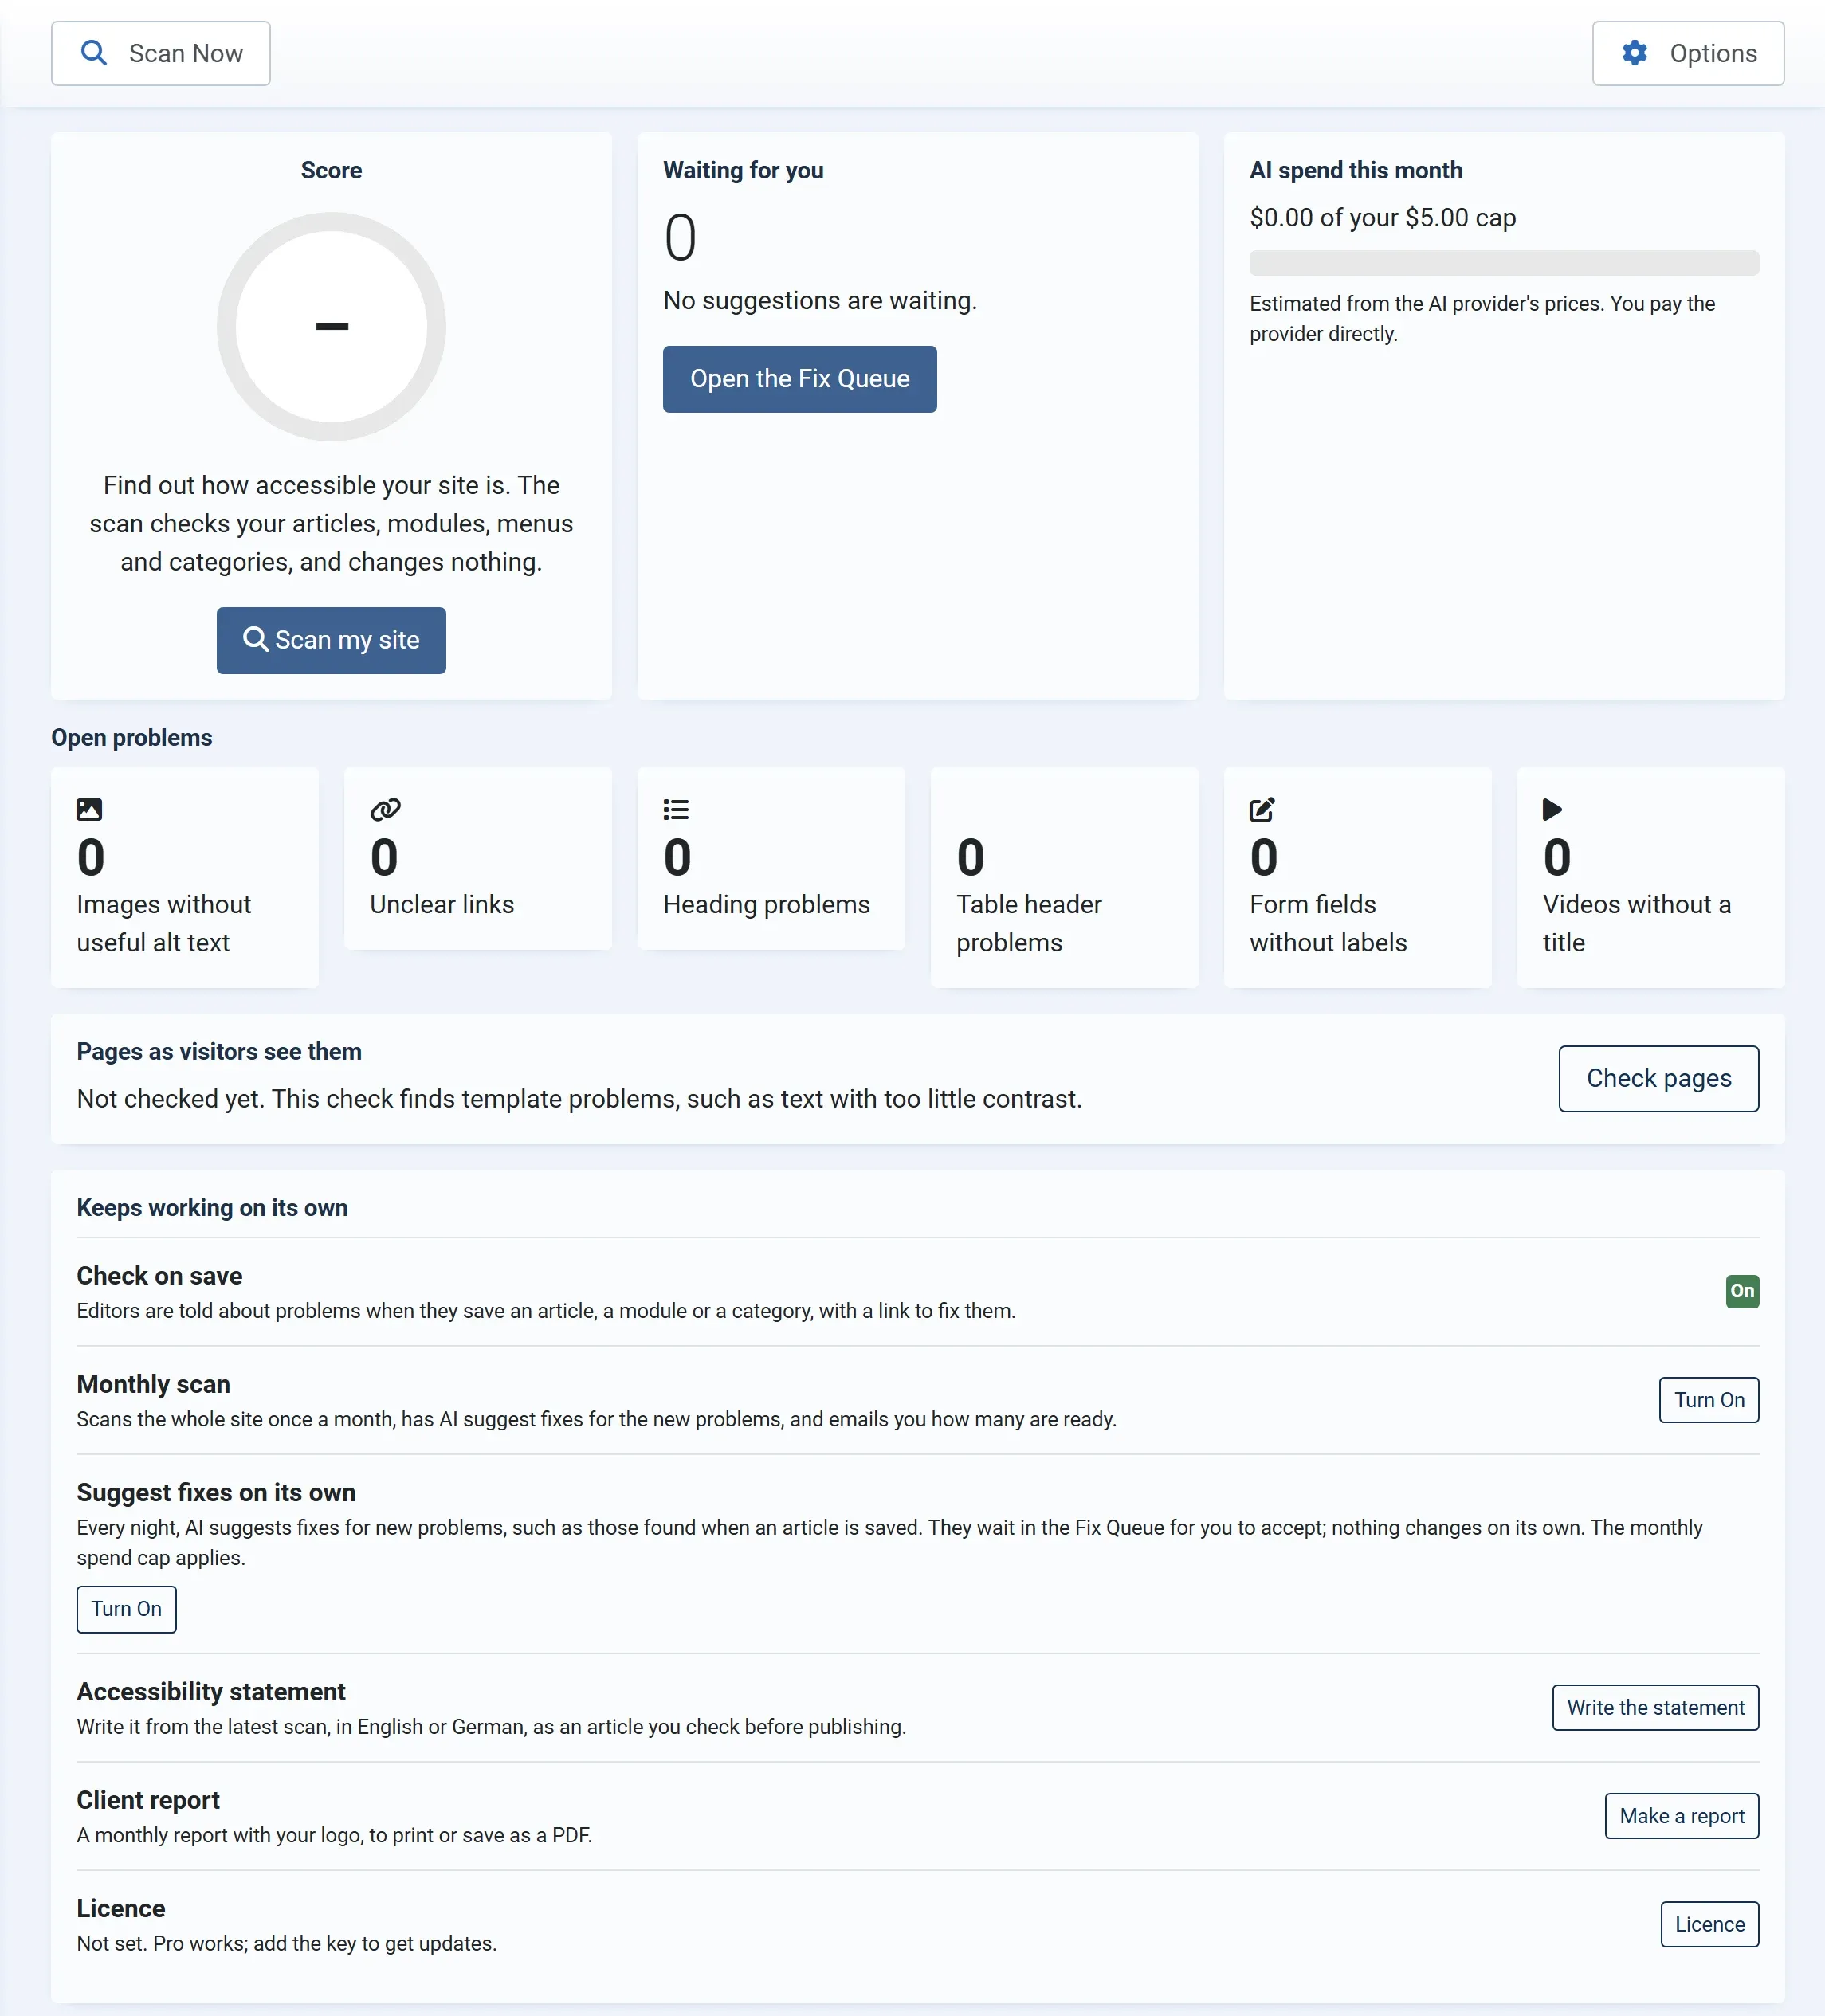This screenshot has height=2016, width=1825.
Task: Click the list icon above Heading problems
Action: 676,809
